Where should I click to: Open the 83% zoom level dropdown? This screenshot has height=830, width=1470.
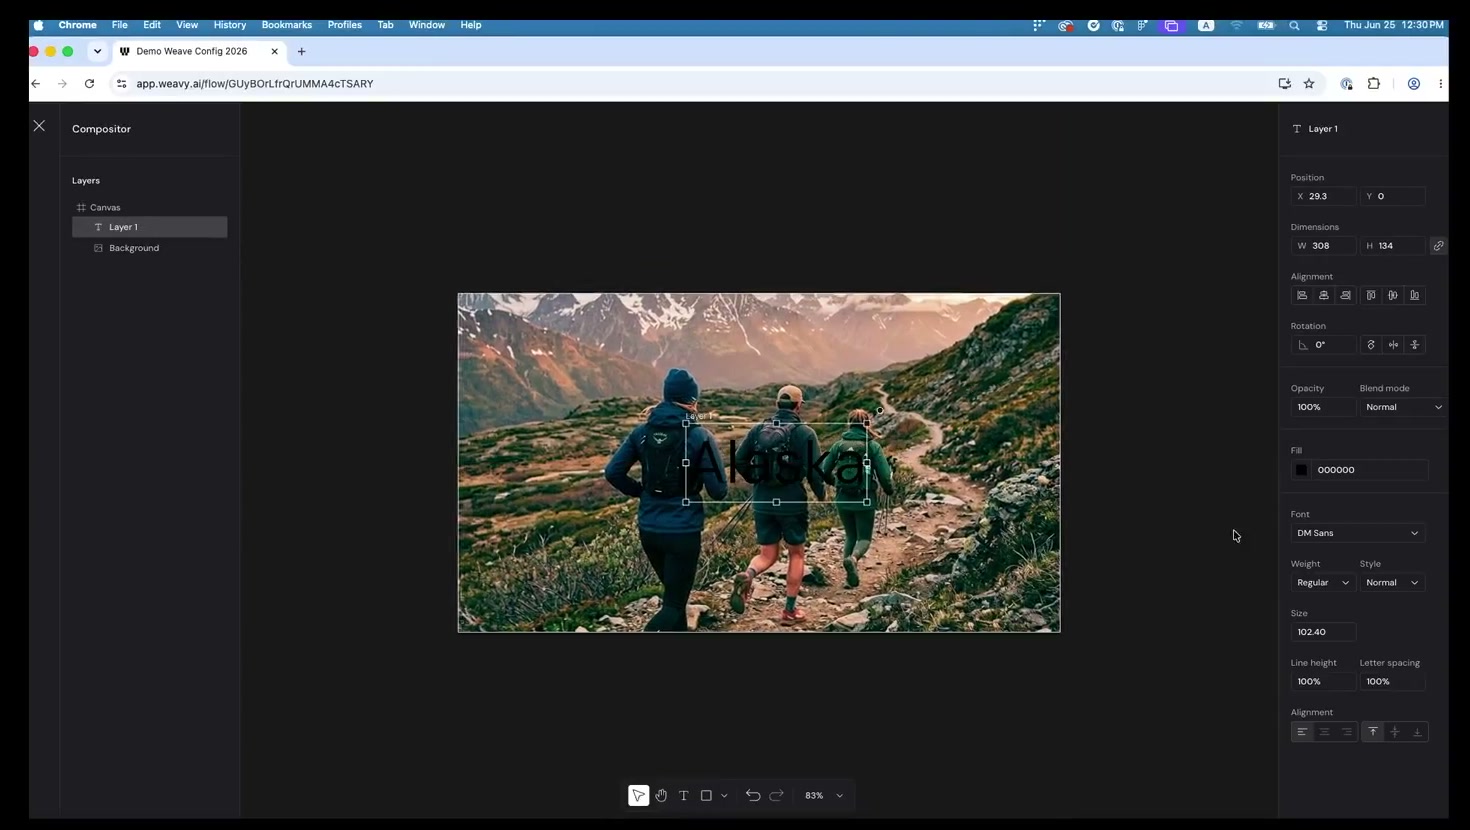point(825,795)
